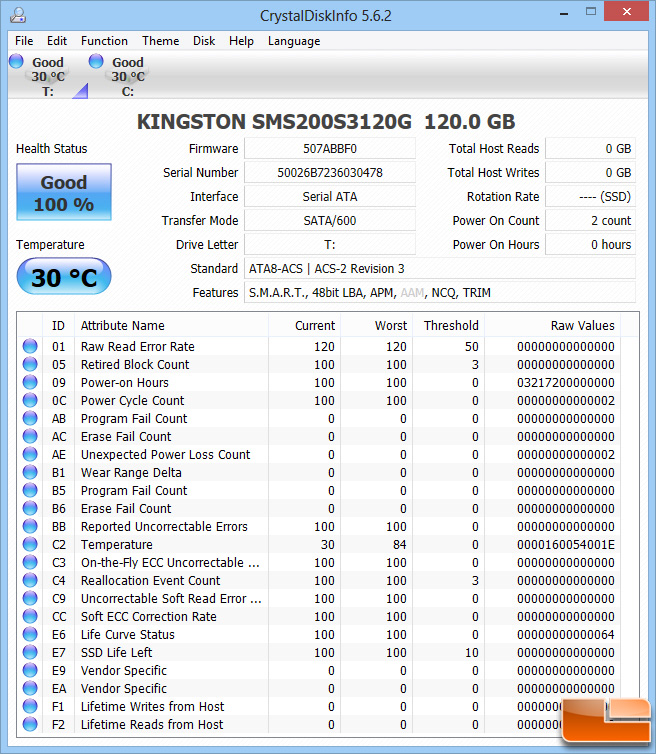The image size is (656, 754).
Task: Click the Standard field ATA8-ACS
Action: (x=440, y=269)
